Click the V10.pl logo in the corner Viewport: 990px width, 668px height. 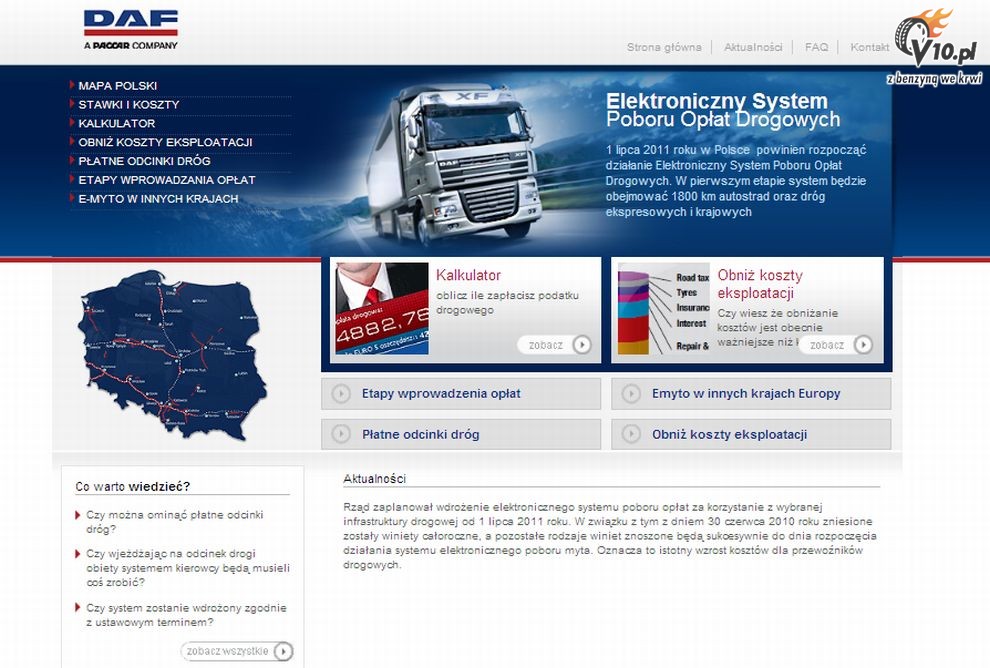[x=936, y=46]
